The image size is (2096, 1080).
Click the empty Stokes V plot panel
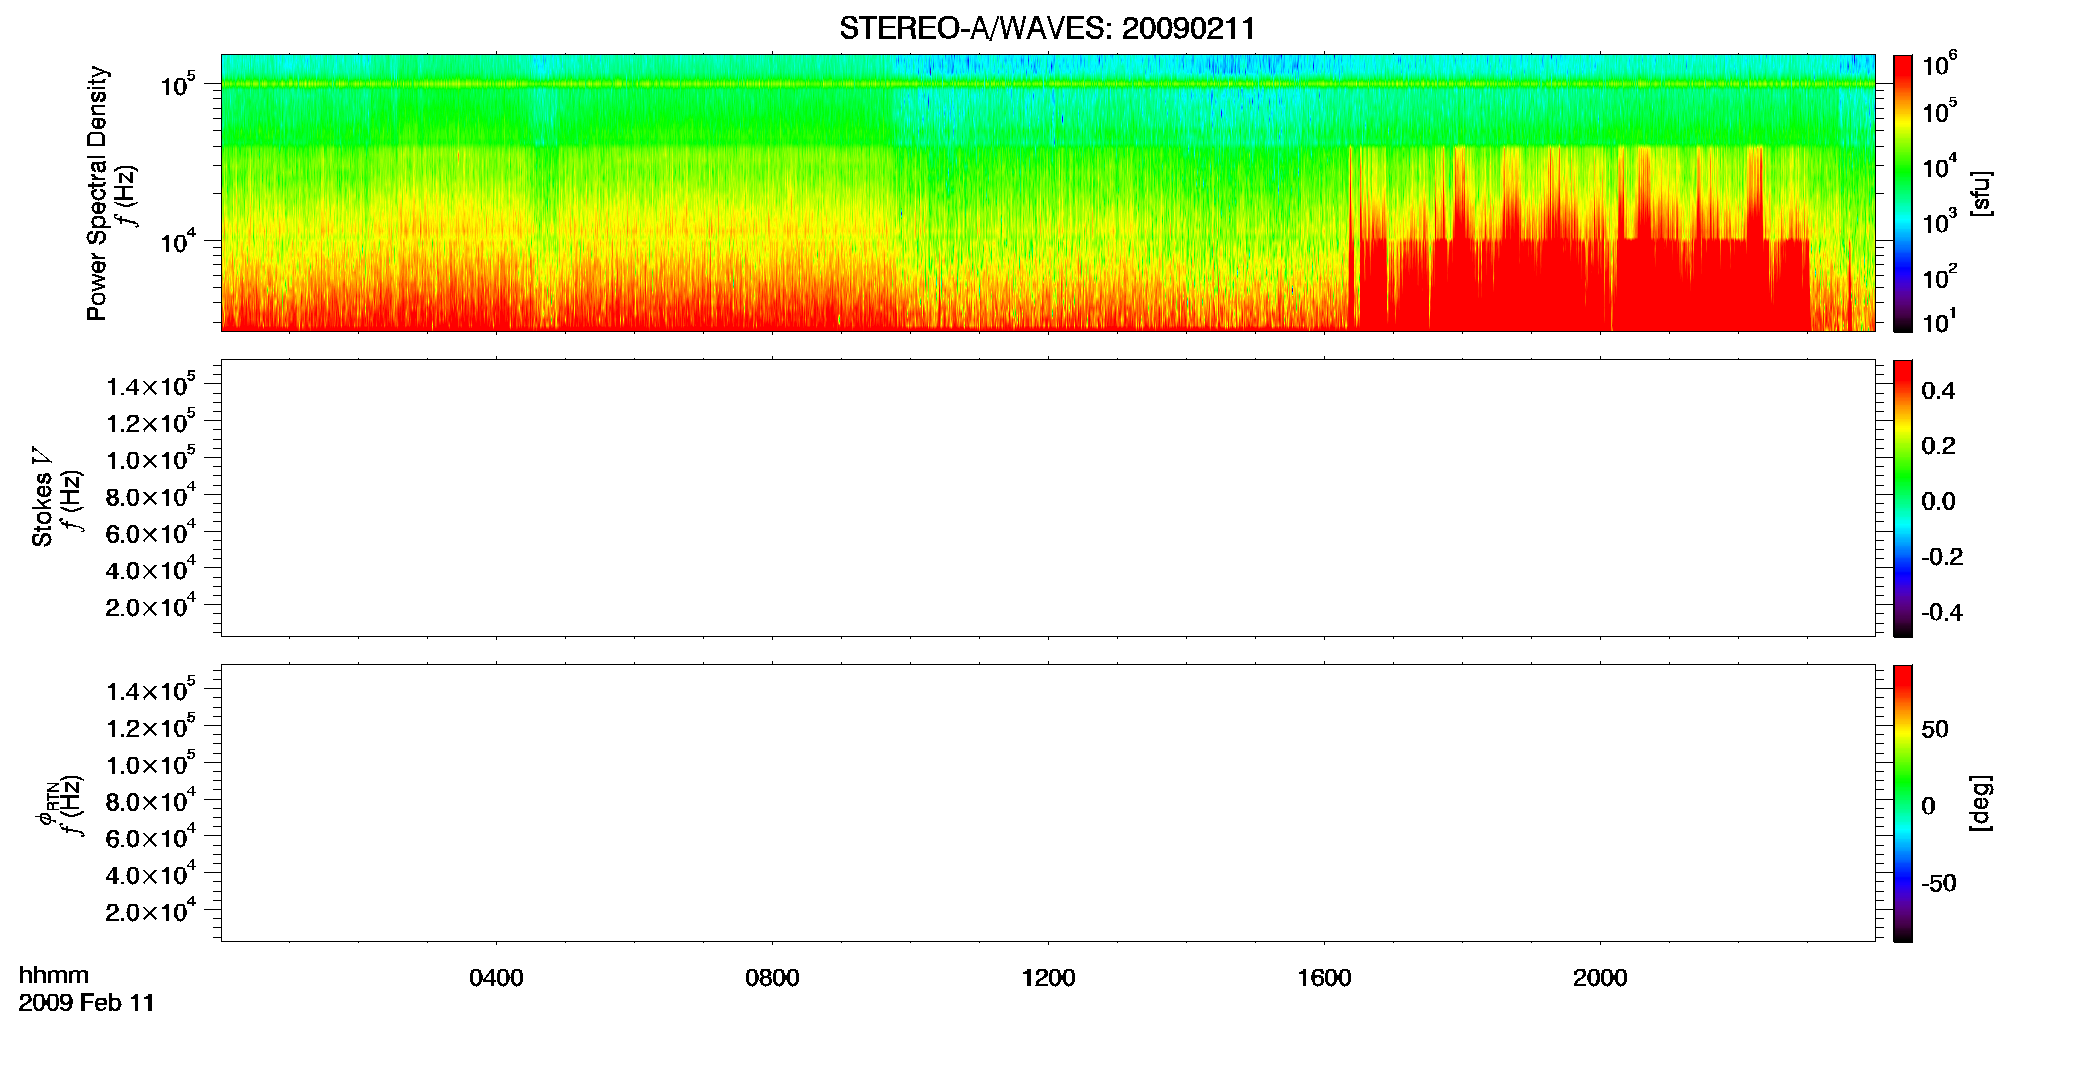tap(1047, 498)
